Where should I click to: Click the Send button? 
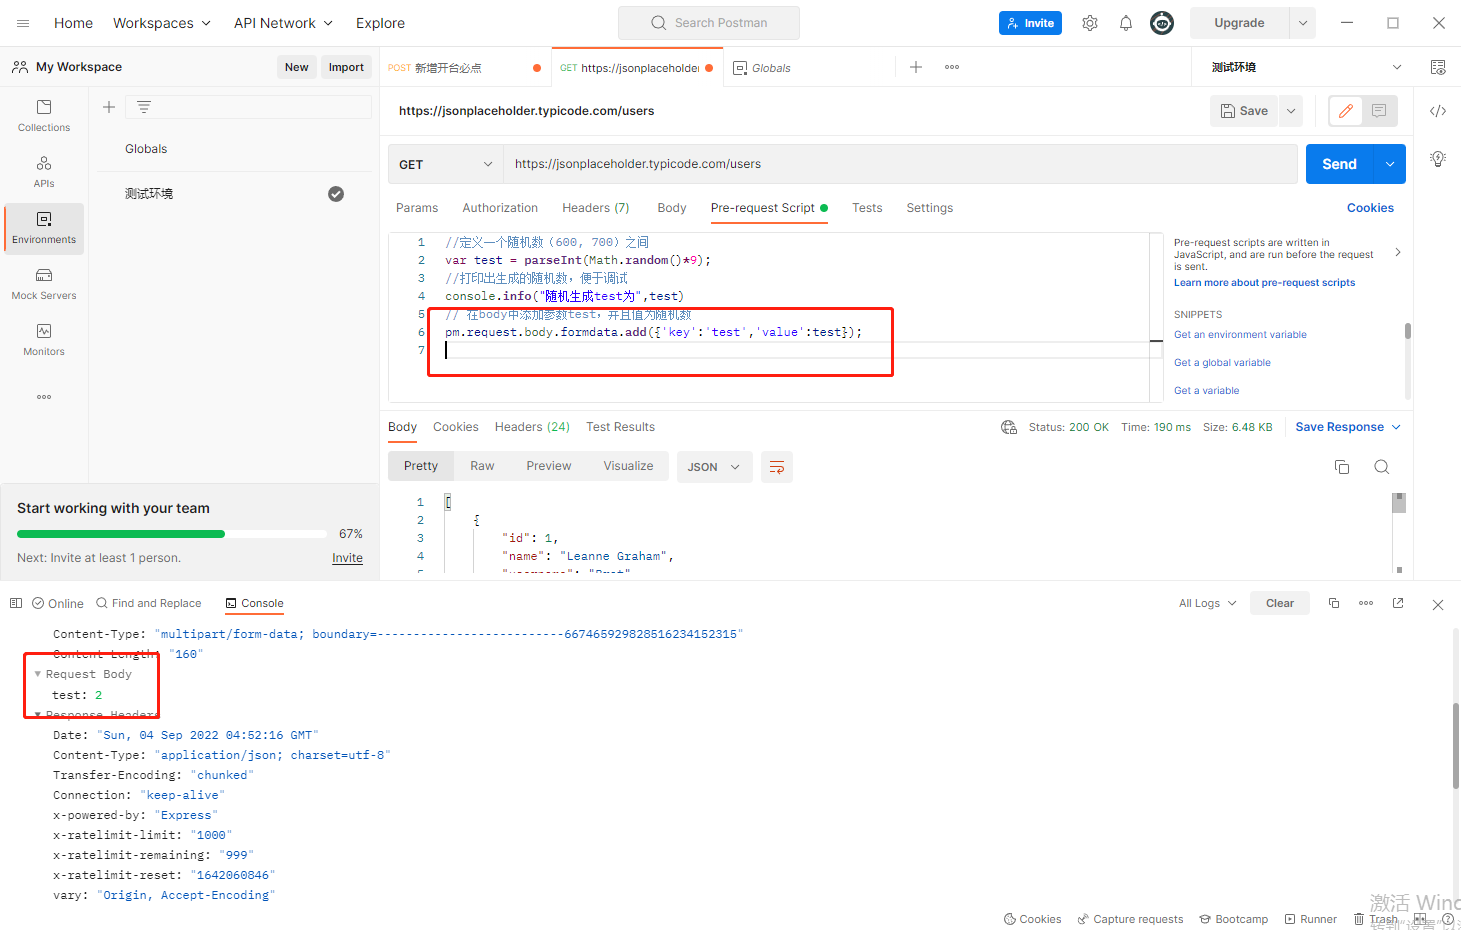pyautogui.click(x=1340, y=164)
